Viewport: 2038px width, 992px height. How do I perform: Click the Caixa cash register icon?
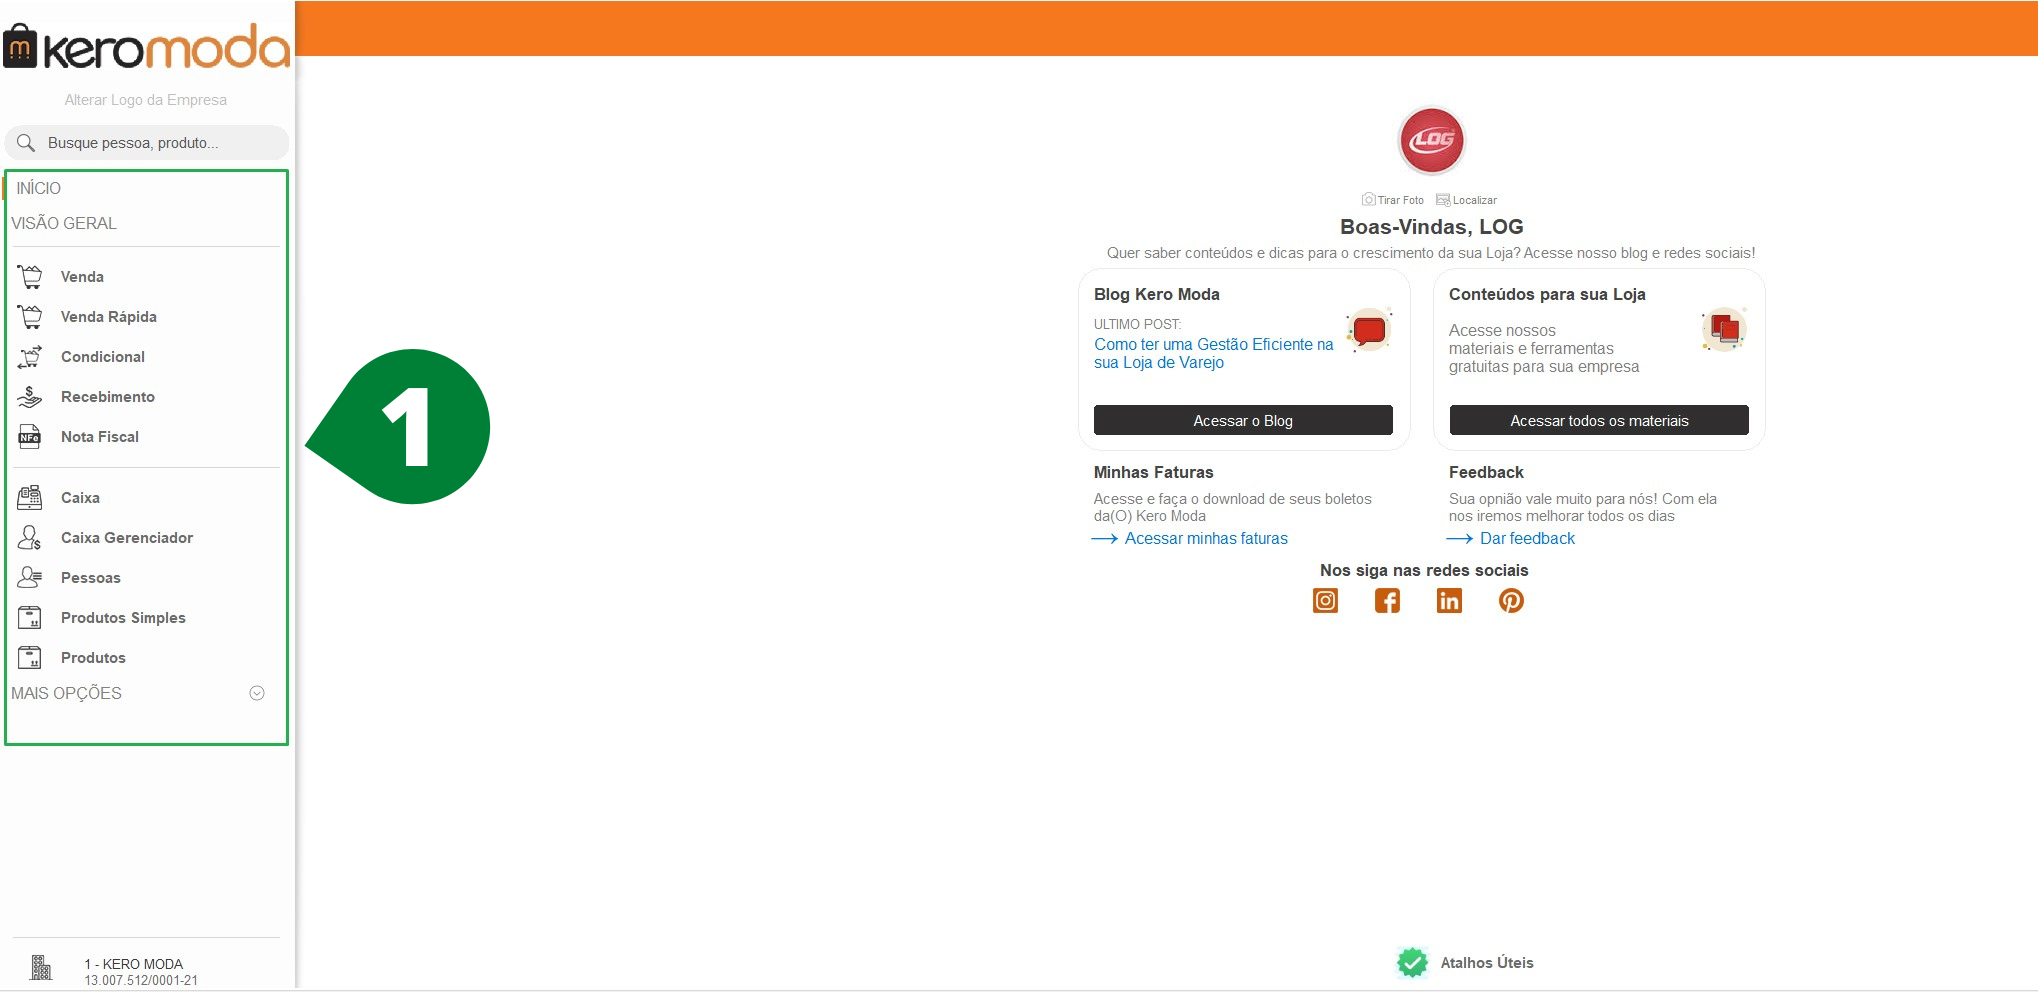(30, 497)
